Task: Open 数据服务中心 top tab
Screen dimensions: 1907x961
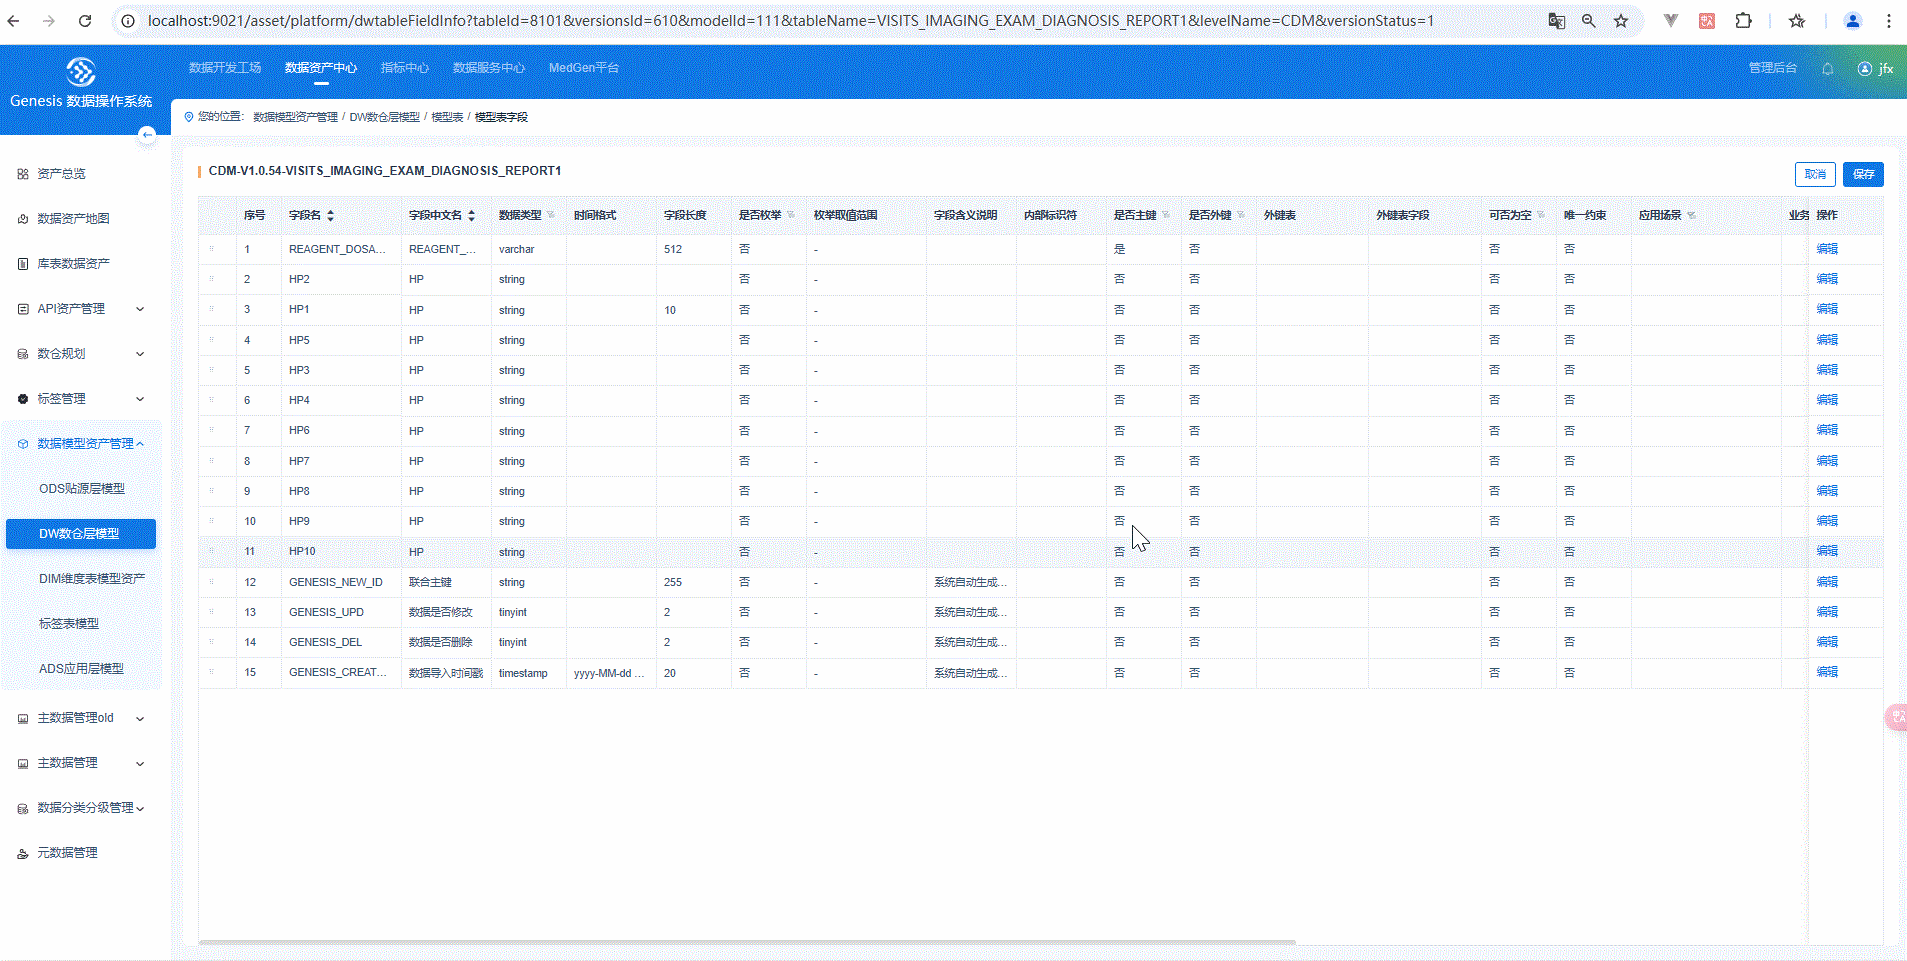Action: click(x=489, y=68)
